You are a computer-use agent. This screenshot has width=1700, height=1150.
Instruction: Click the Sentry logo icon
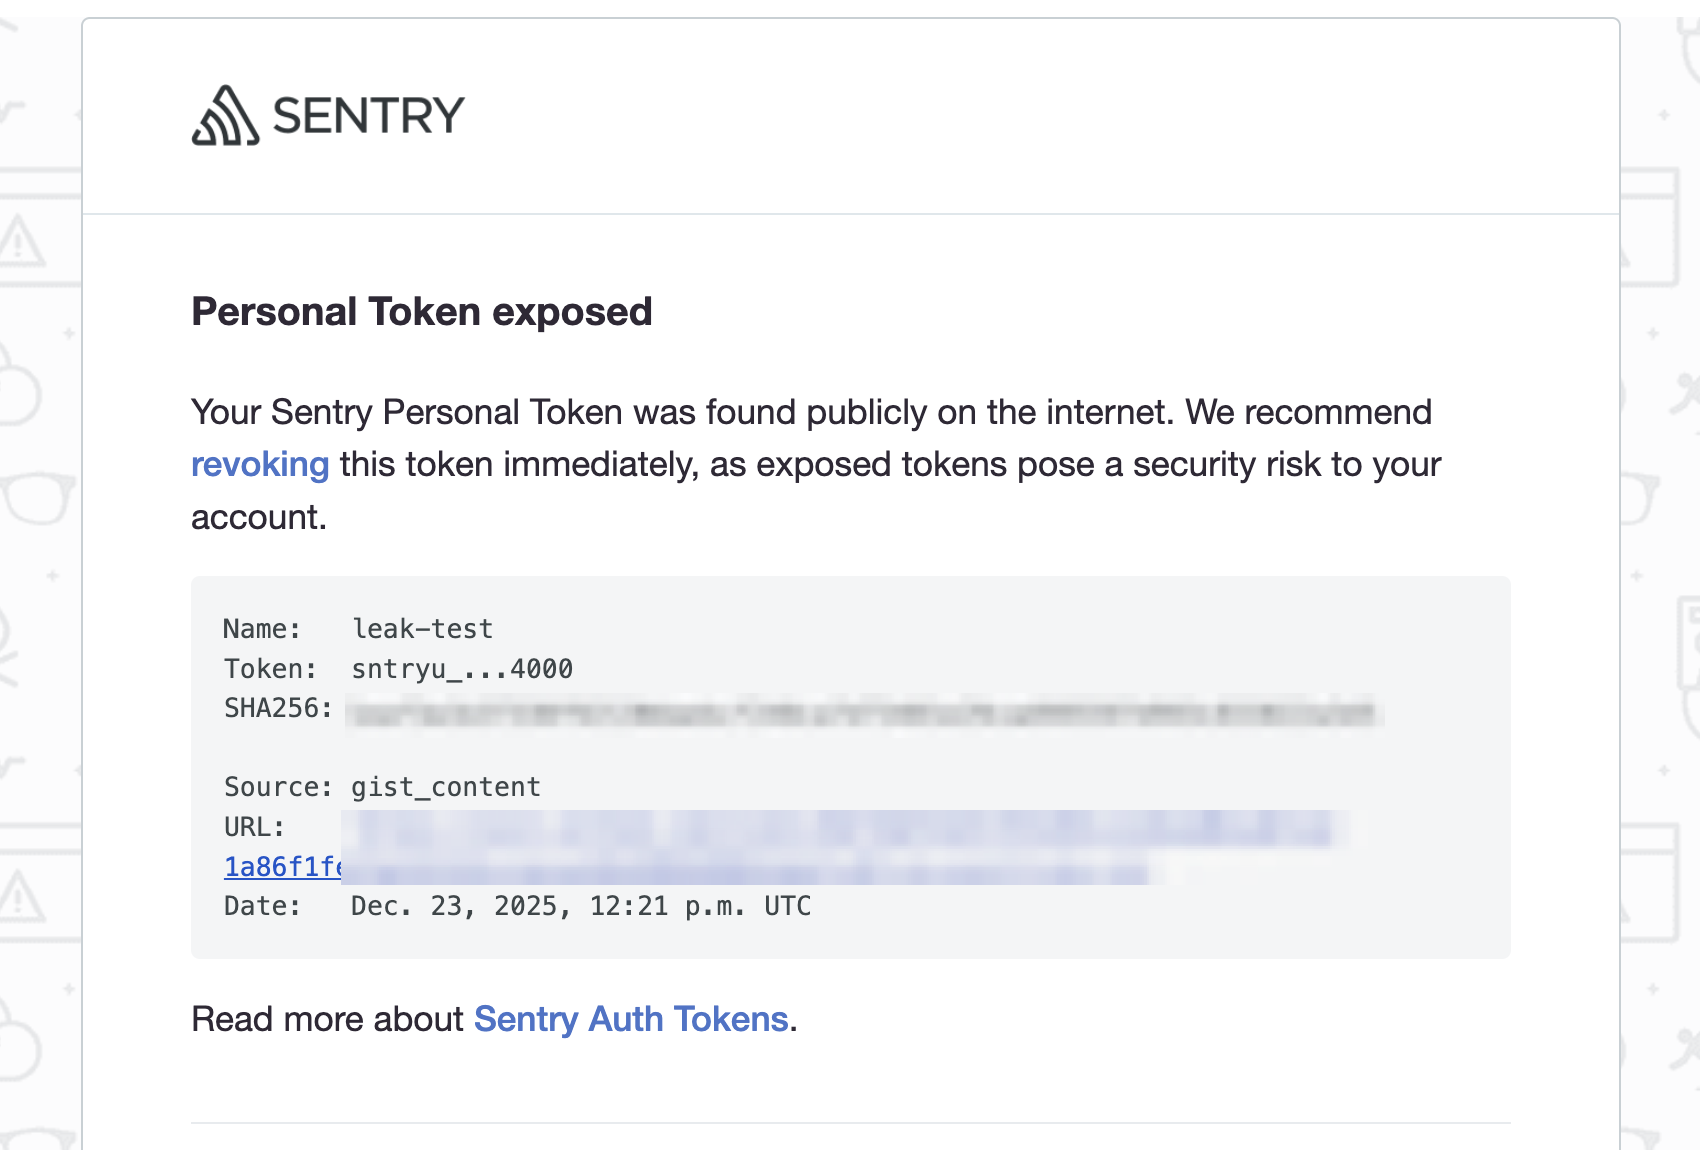coord(225,116)
